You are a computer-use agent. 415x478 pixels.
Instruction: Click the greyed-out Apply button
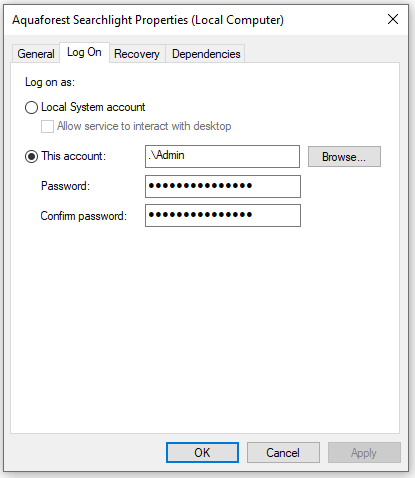(364, 453)
